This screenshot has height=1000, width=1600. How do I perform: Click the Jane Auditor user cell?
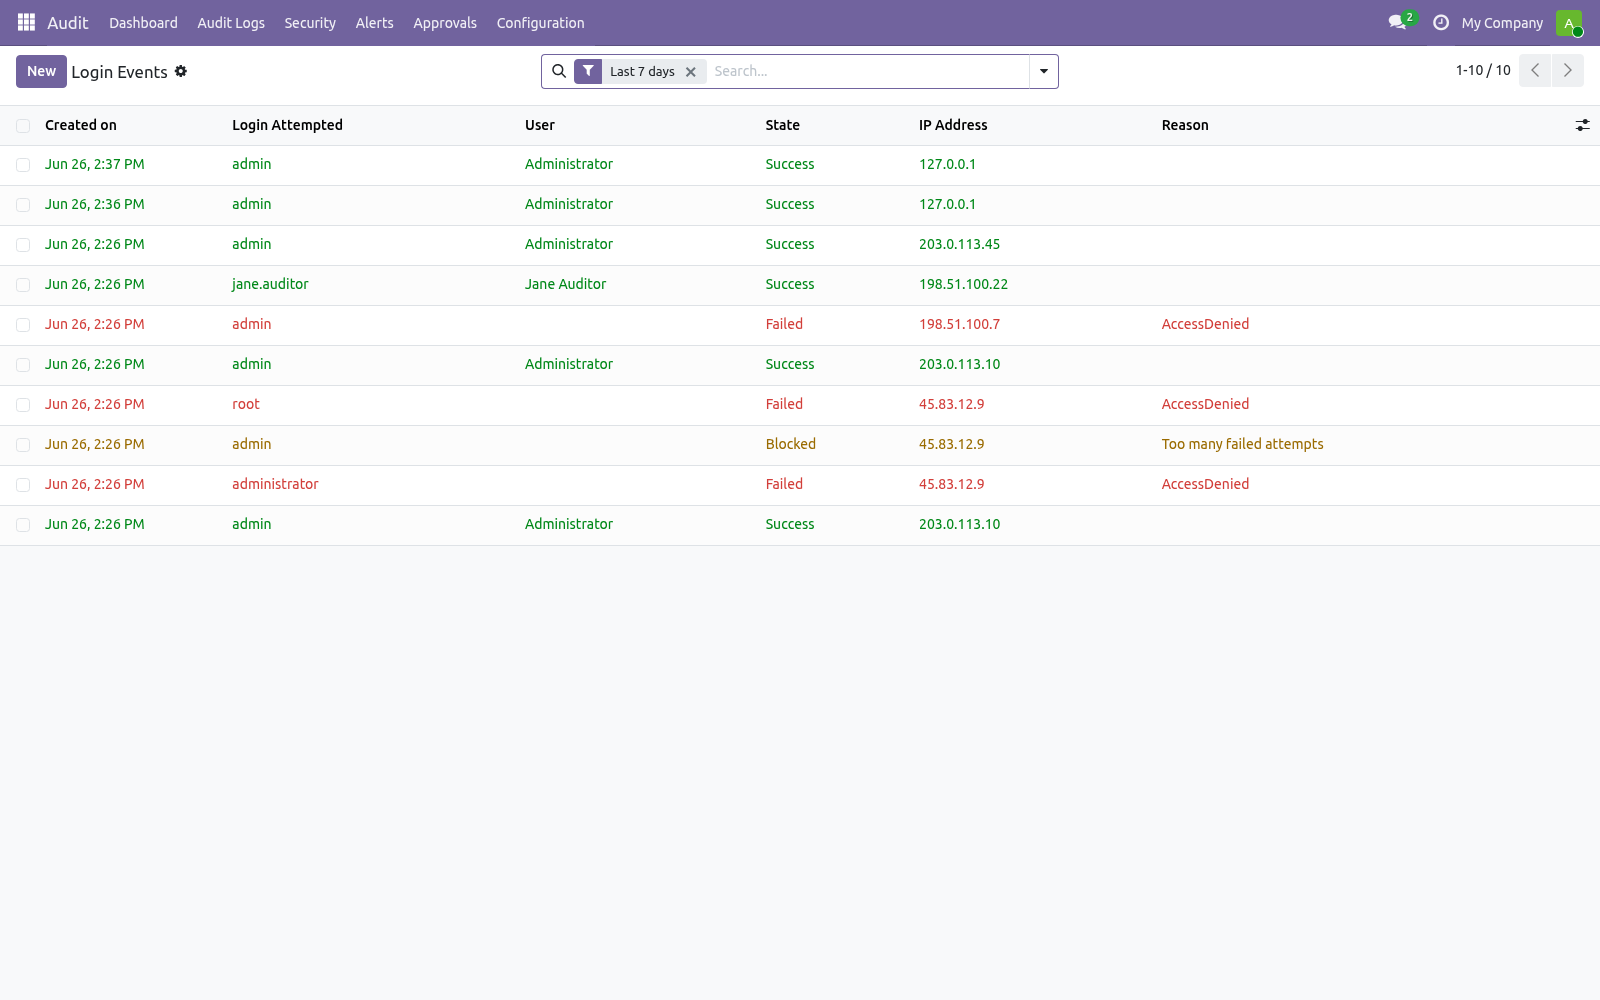[x=565, y=284]
